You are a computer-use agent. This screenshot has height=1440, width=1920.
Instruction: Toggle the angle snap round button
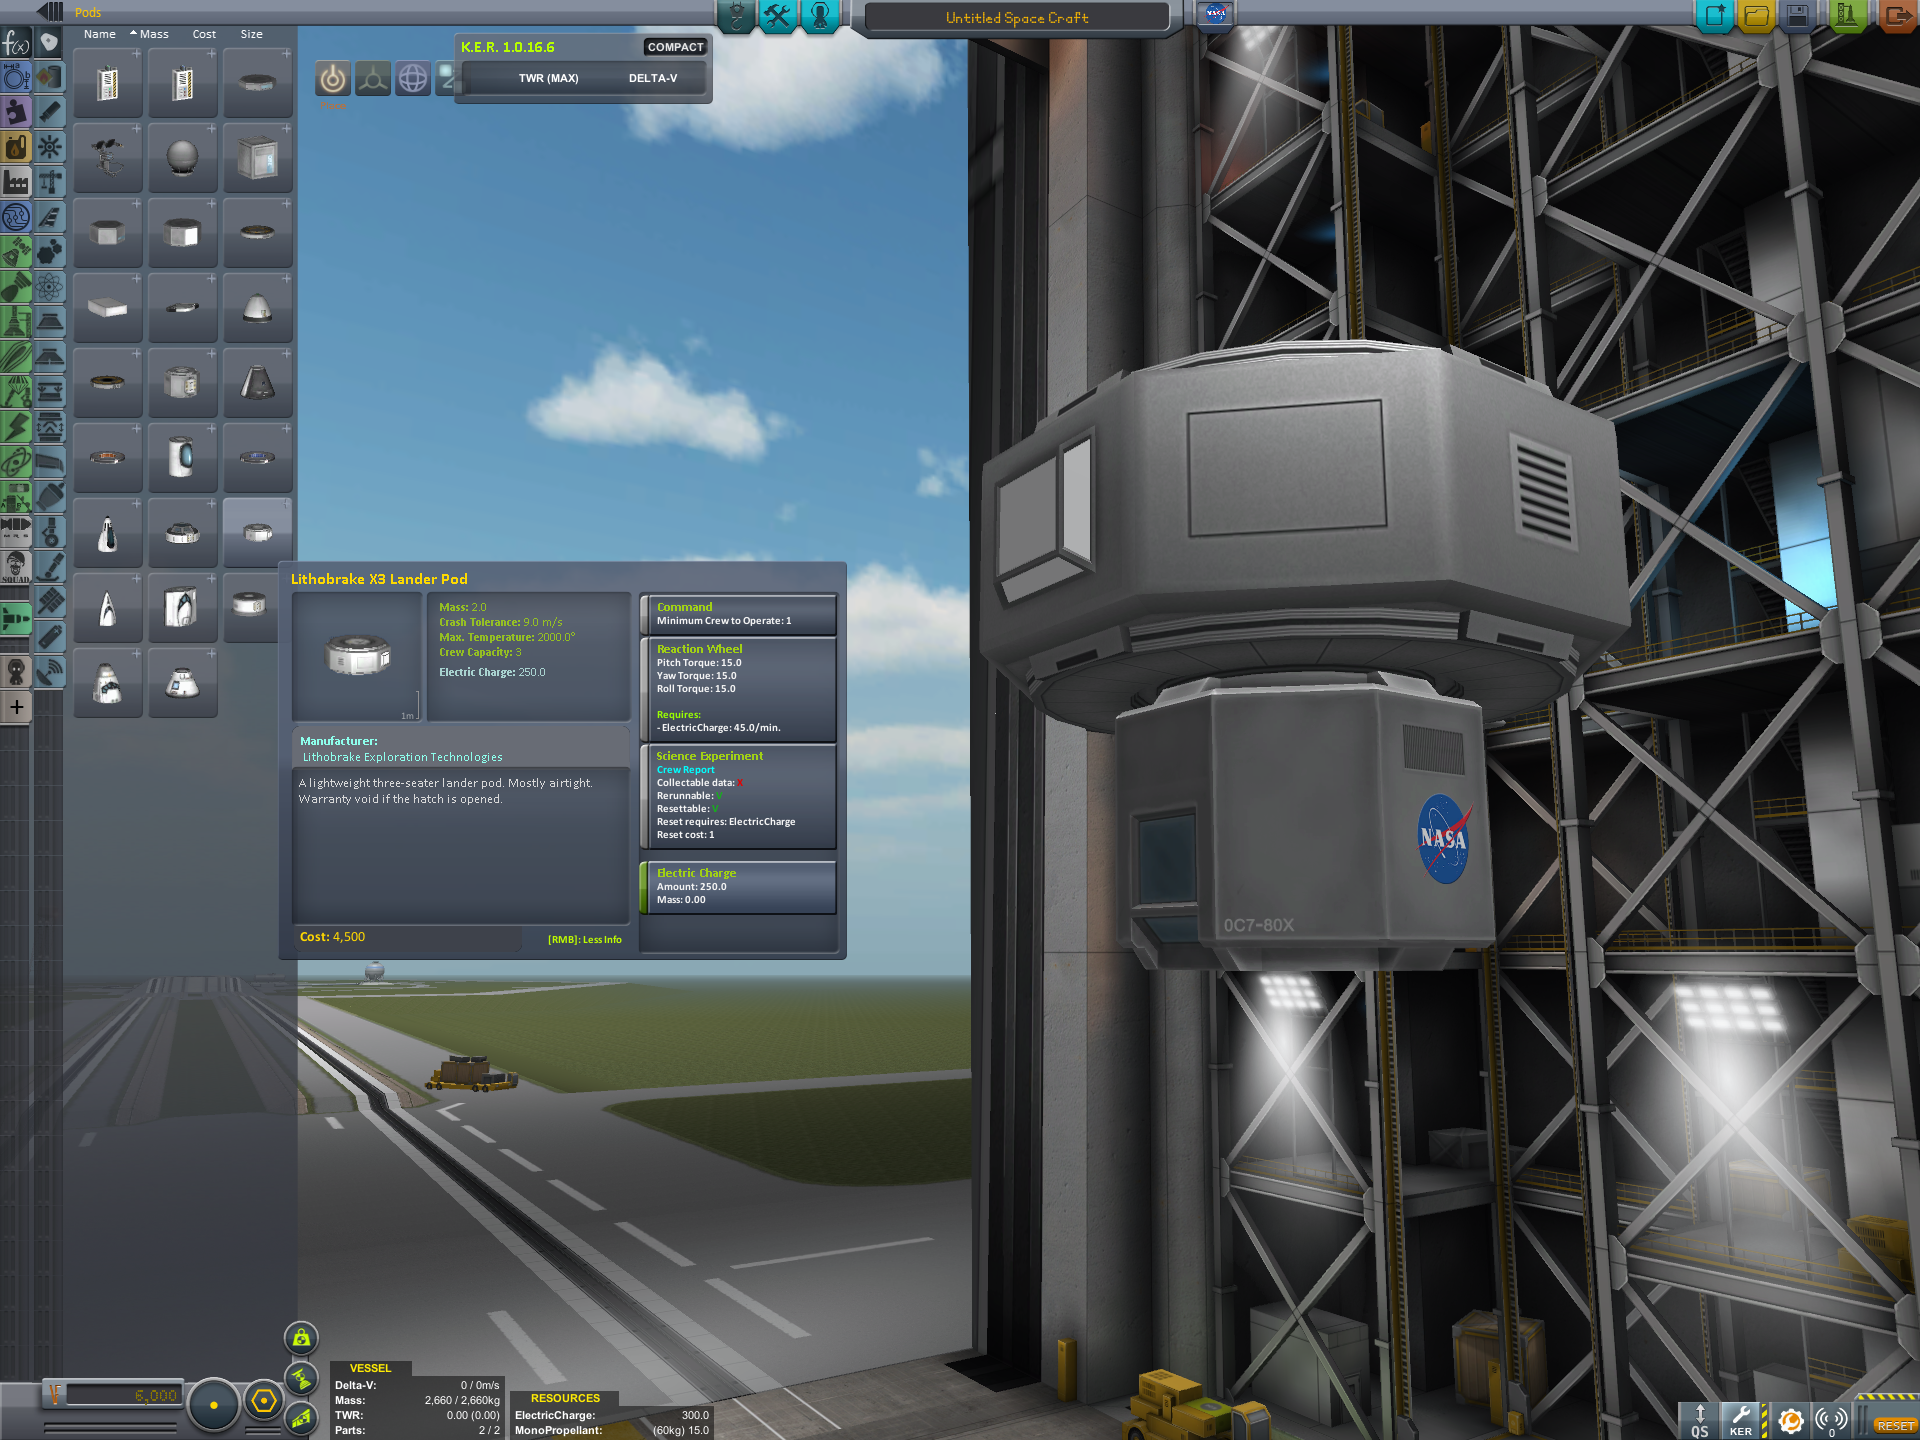pos(213,1404)
